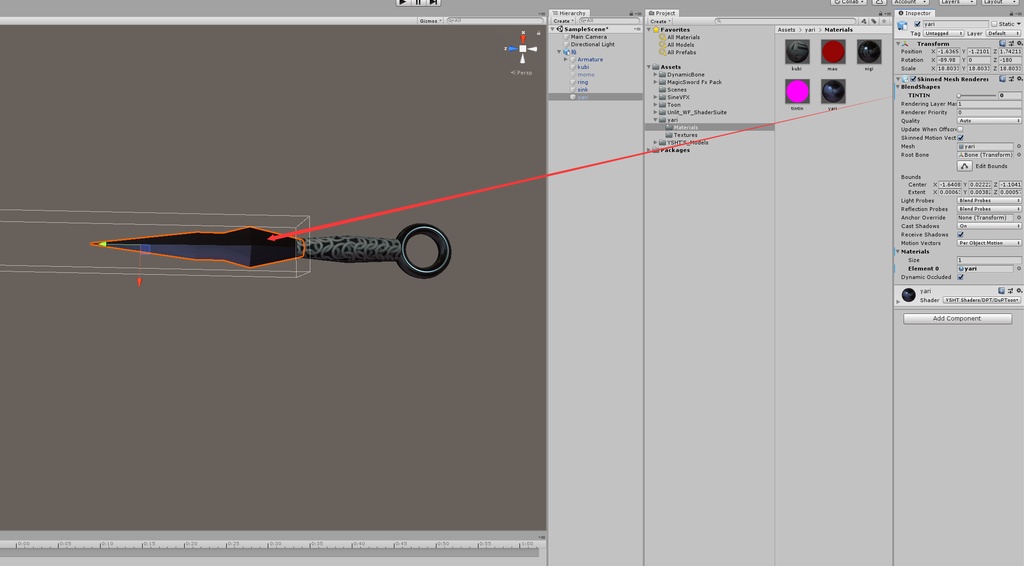Click 'Assets' in the breadcrumb path
The height and width of the screenshot is (566, 1024).
786,29
